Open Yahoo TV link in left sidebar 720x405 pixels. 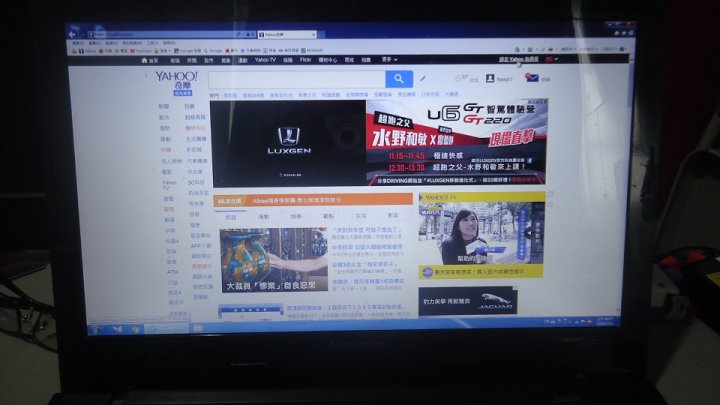click(169, 185)
